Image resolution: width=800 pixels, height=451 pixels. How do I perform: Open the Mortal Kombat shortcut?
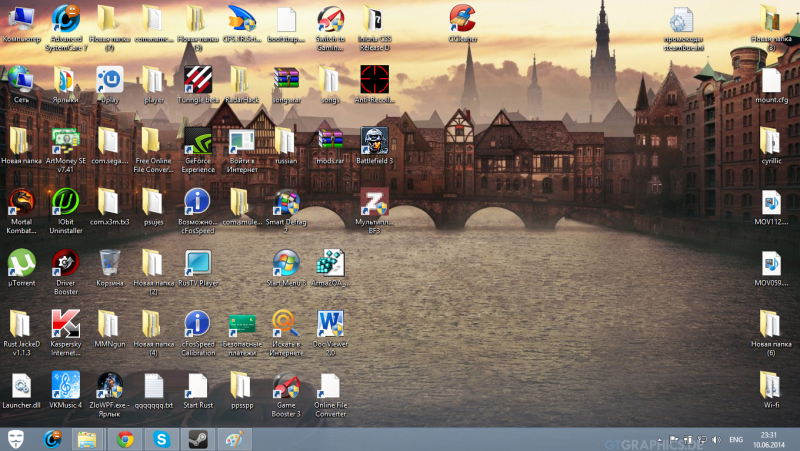[21, 202]
